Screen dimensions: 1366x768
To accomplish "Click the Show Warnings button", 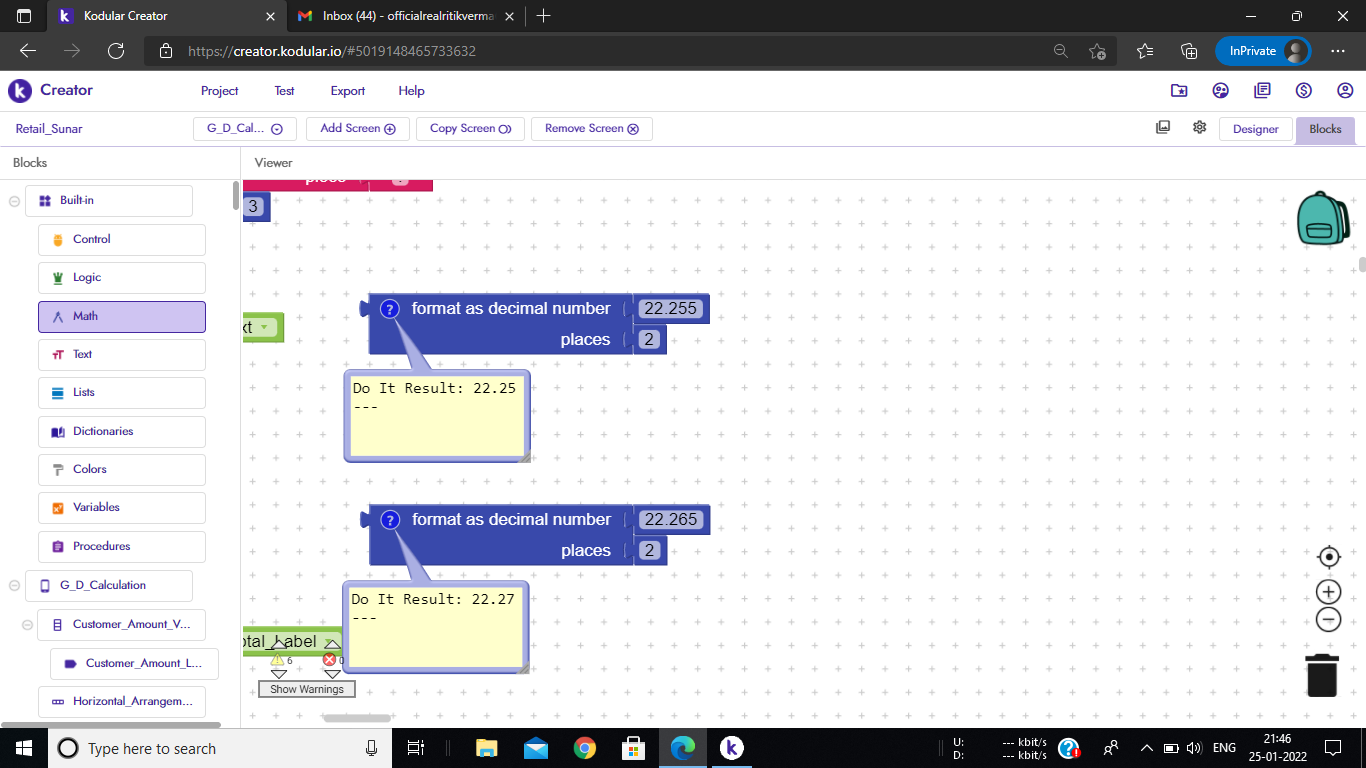I will 307,689.
